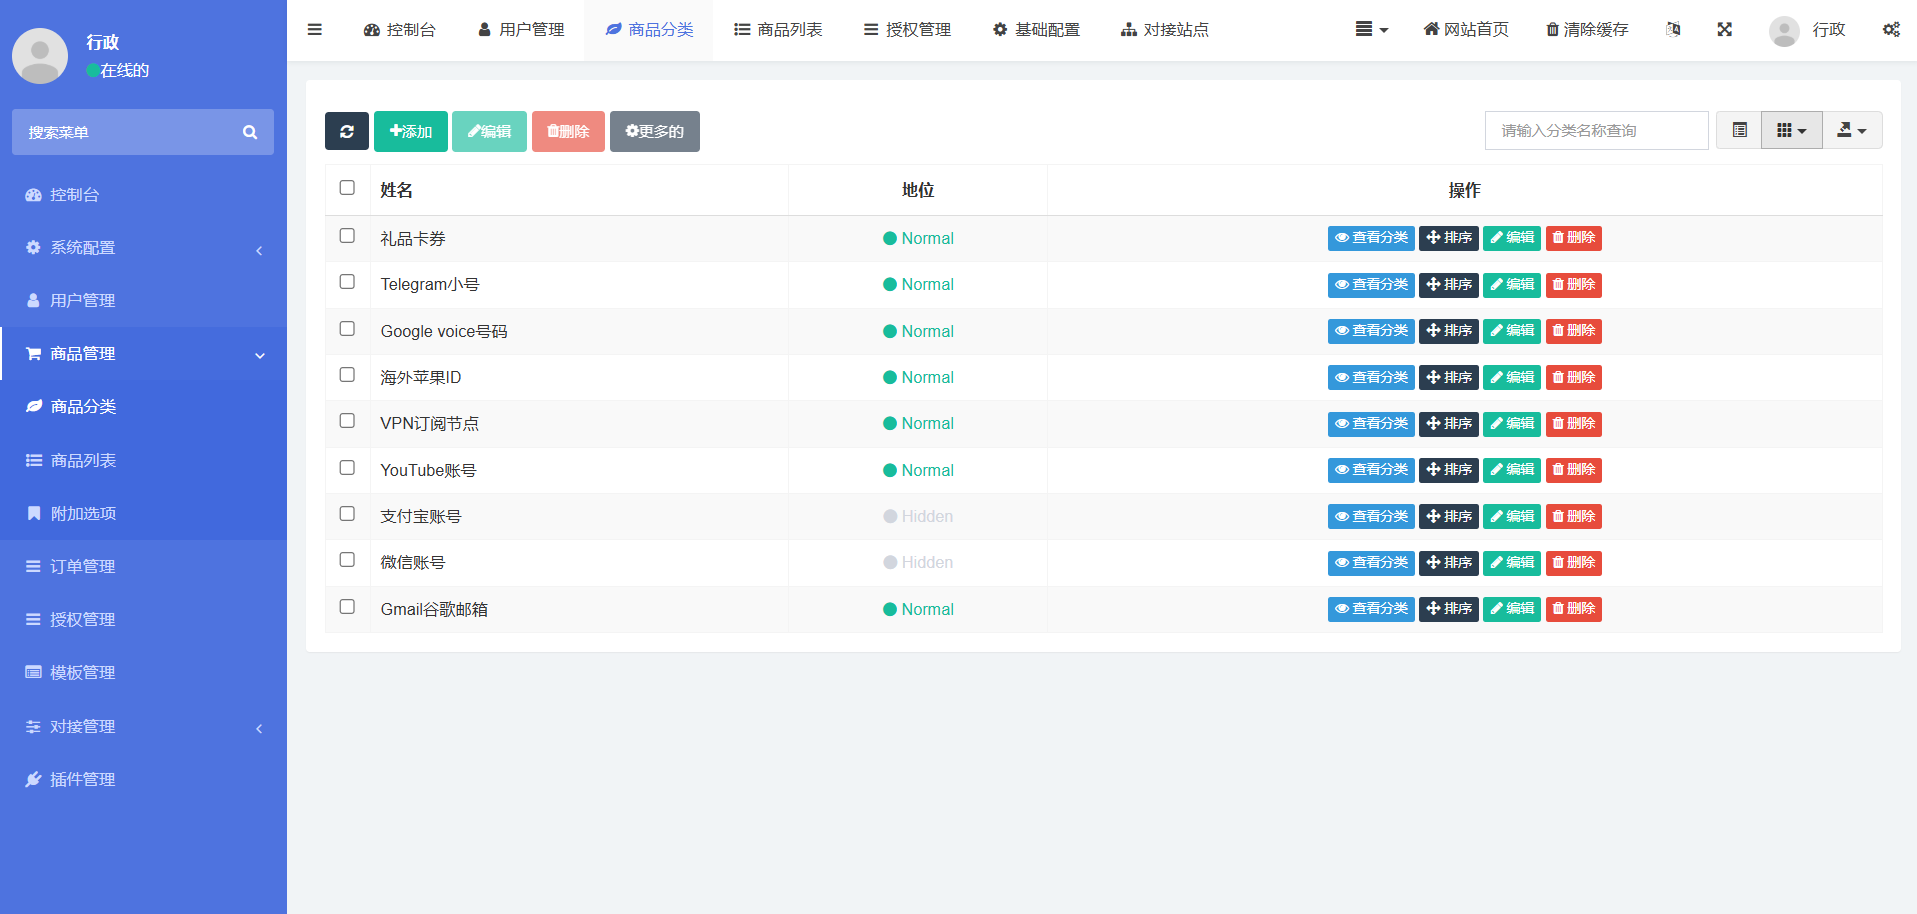Focus the 请输入分类名称查询 search field

click(1596, 130)
